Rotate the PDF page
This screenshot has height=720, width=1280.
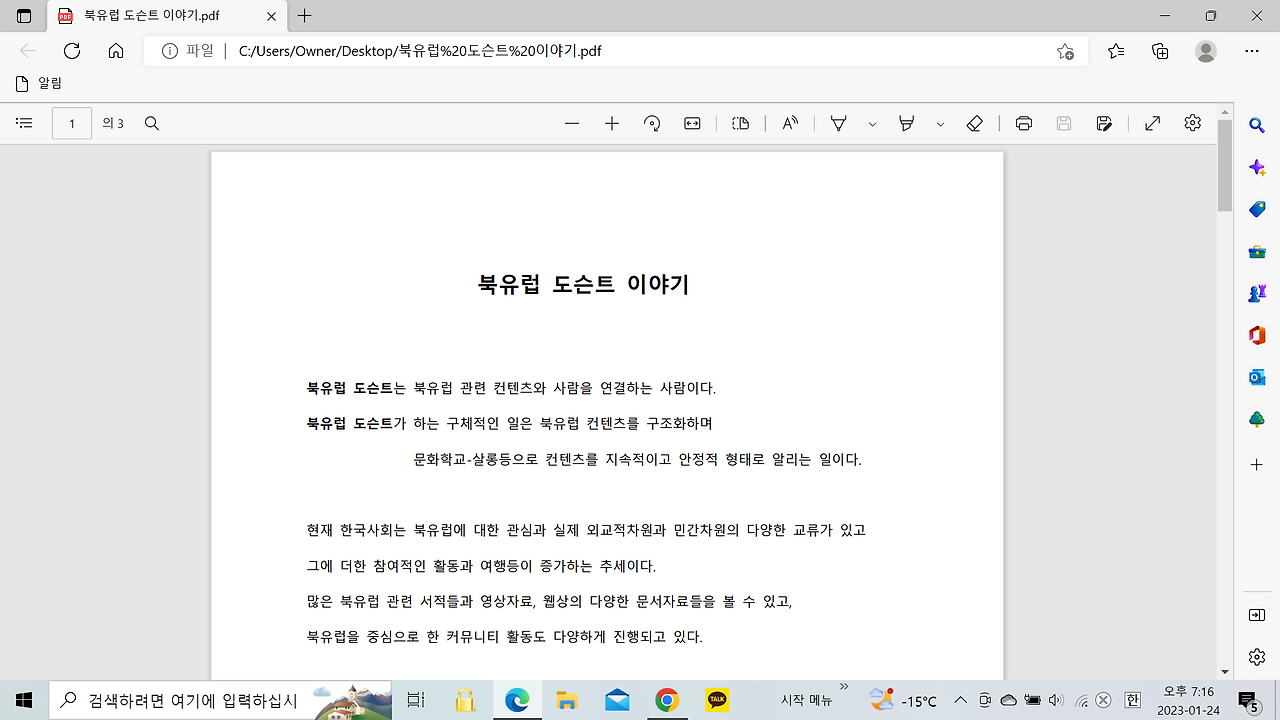pyautogui.click(x=651, y=123)
